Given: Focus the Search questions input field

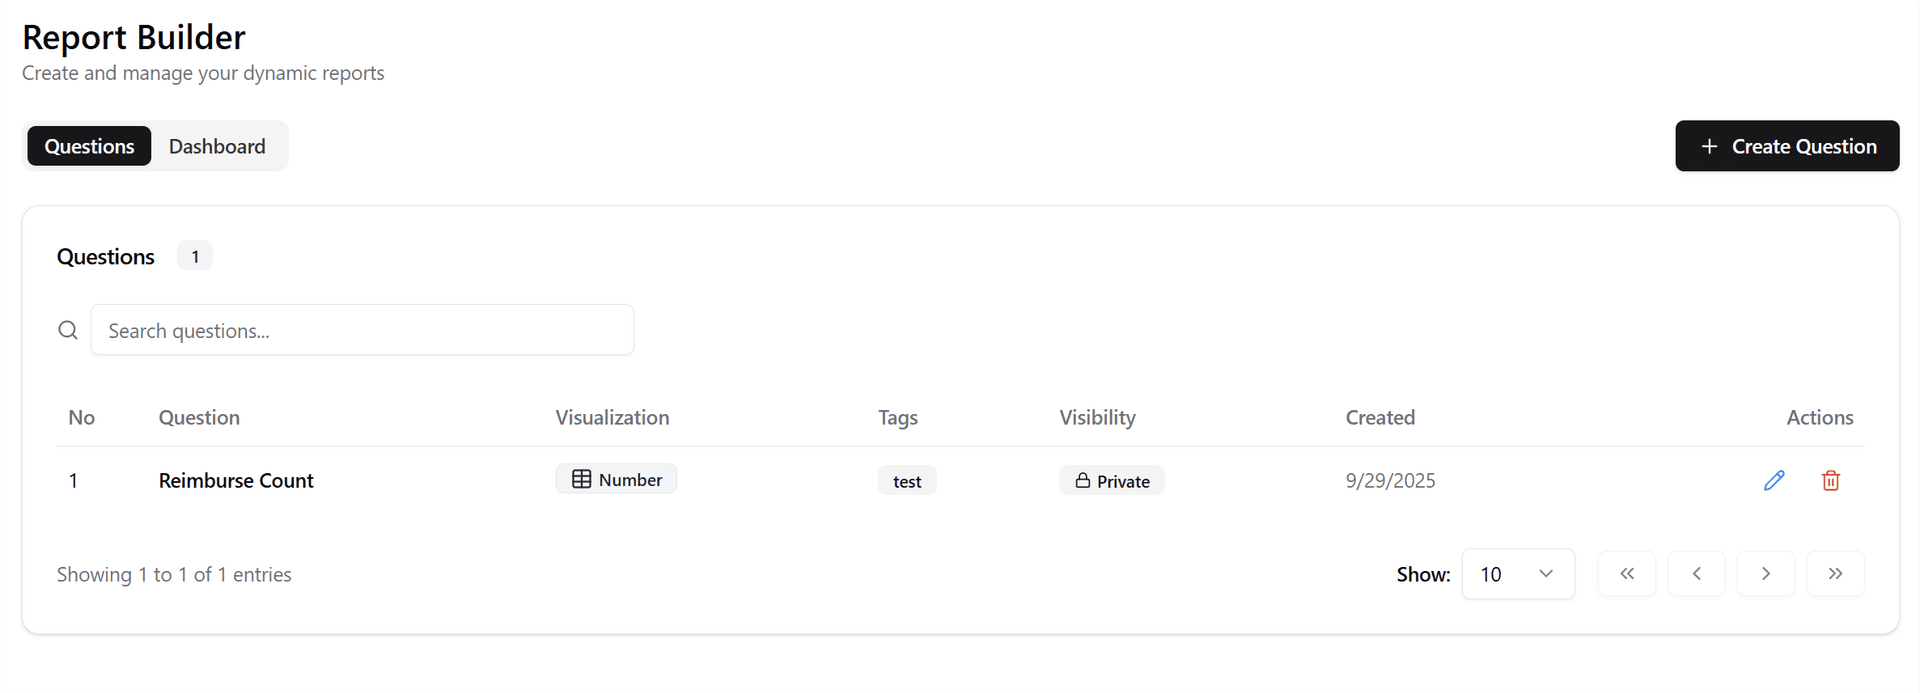Looking at the screenshot, I should click(362, 331).
